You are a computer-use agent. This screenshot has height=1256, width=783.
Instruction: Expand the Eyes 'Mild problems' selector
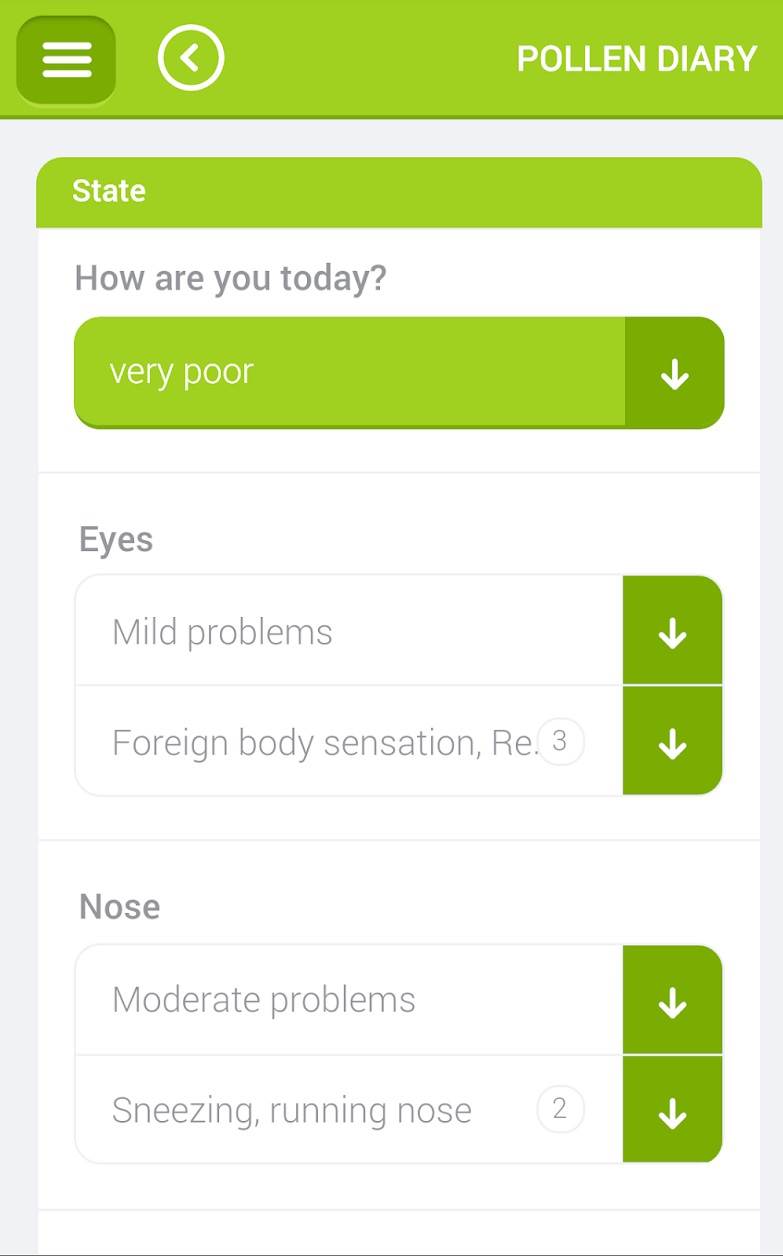click(x=348, y=632)
